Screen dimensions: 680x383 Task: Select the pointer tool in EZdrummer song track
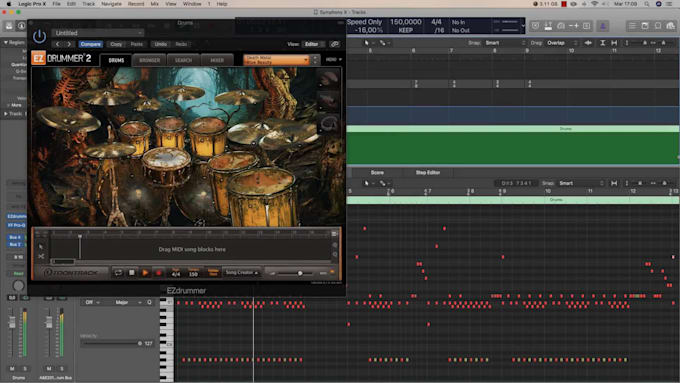pyautogui.click(x=41, y=246)
